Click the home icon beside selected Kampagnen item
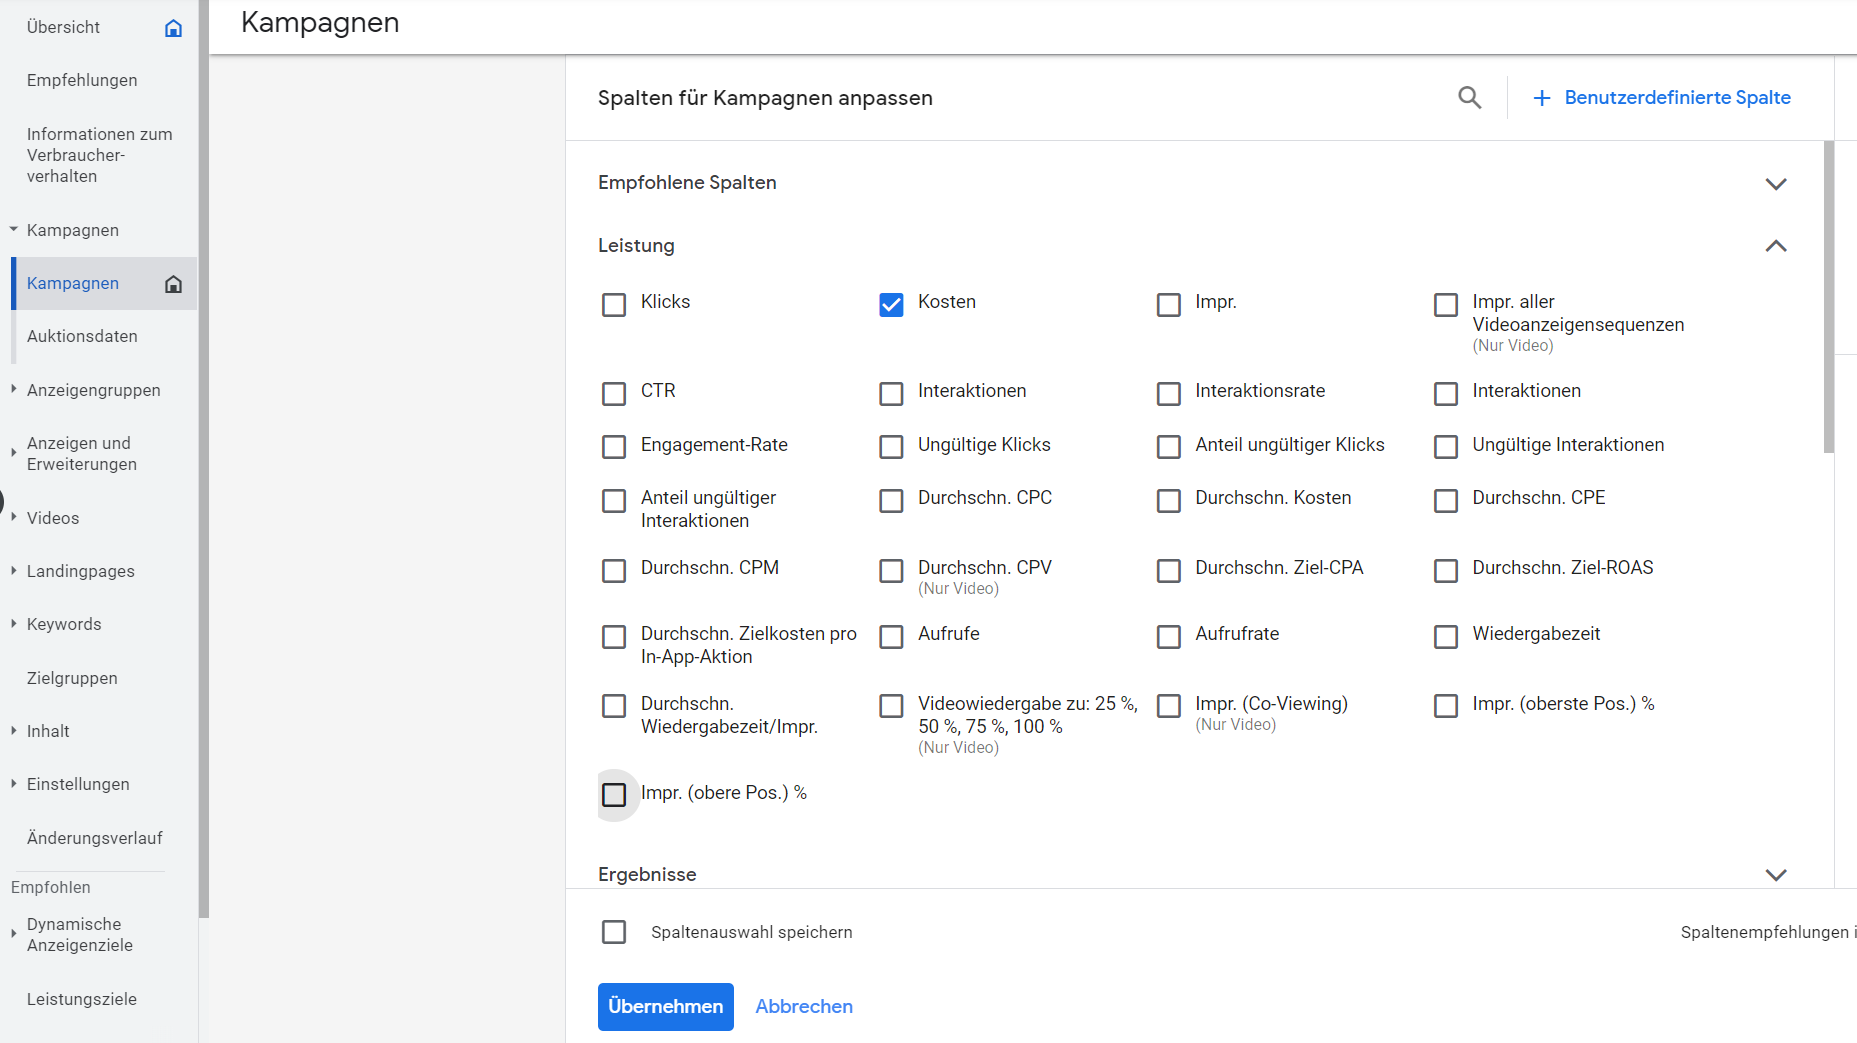This screenshot has width=1857, height=1043. pyautogui.click(x=173, y=284)
